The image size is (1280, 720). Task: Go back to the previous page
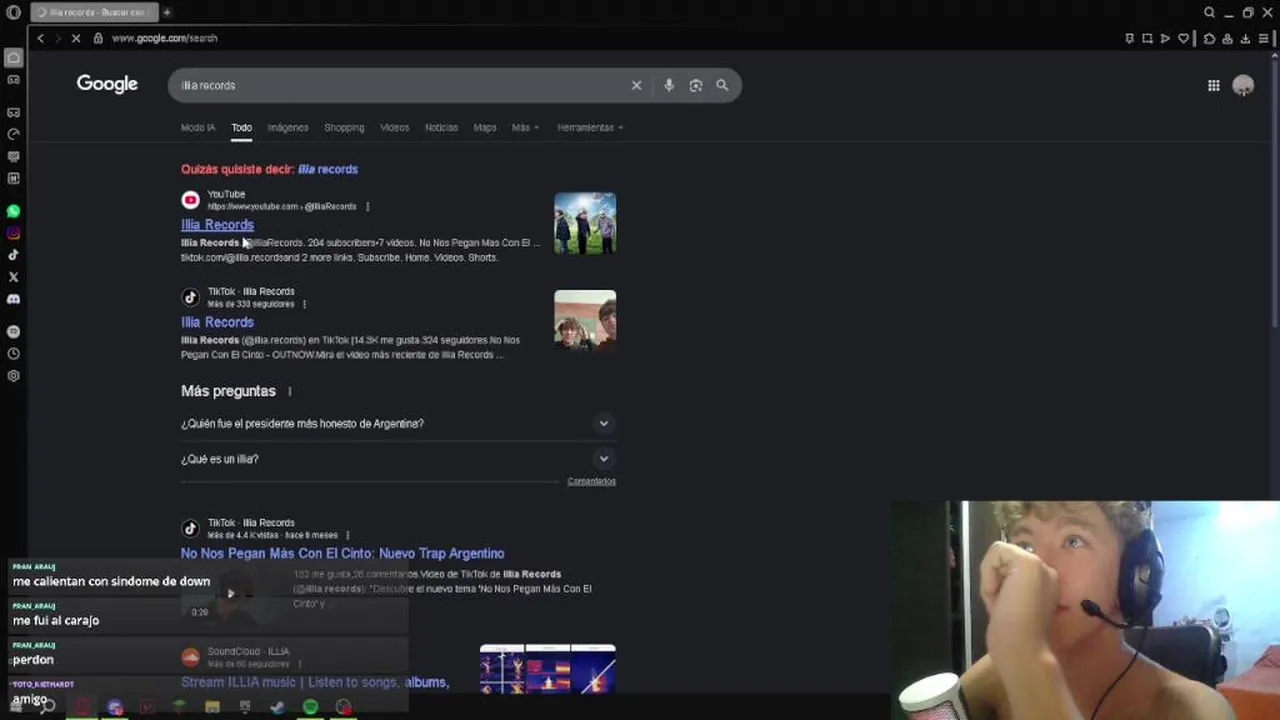[x=40, y=38]
